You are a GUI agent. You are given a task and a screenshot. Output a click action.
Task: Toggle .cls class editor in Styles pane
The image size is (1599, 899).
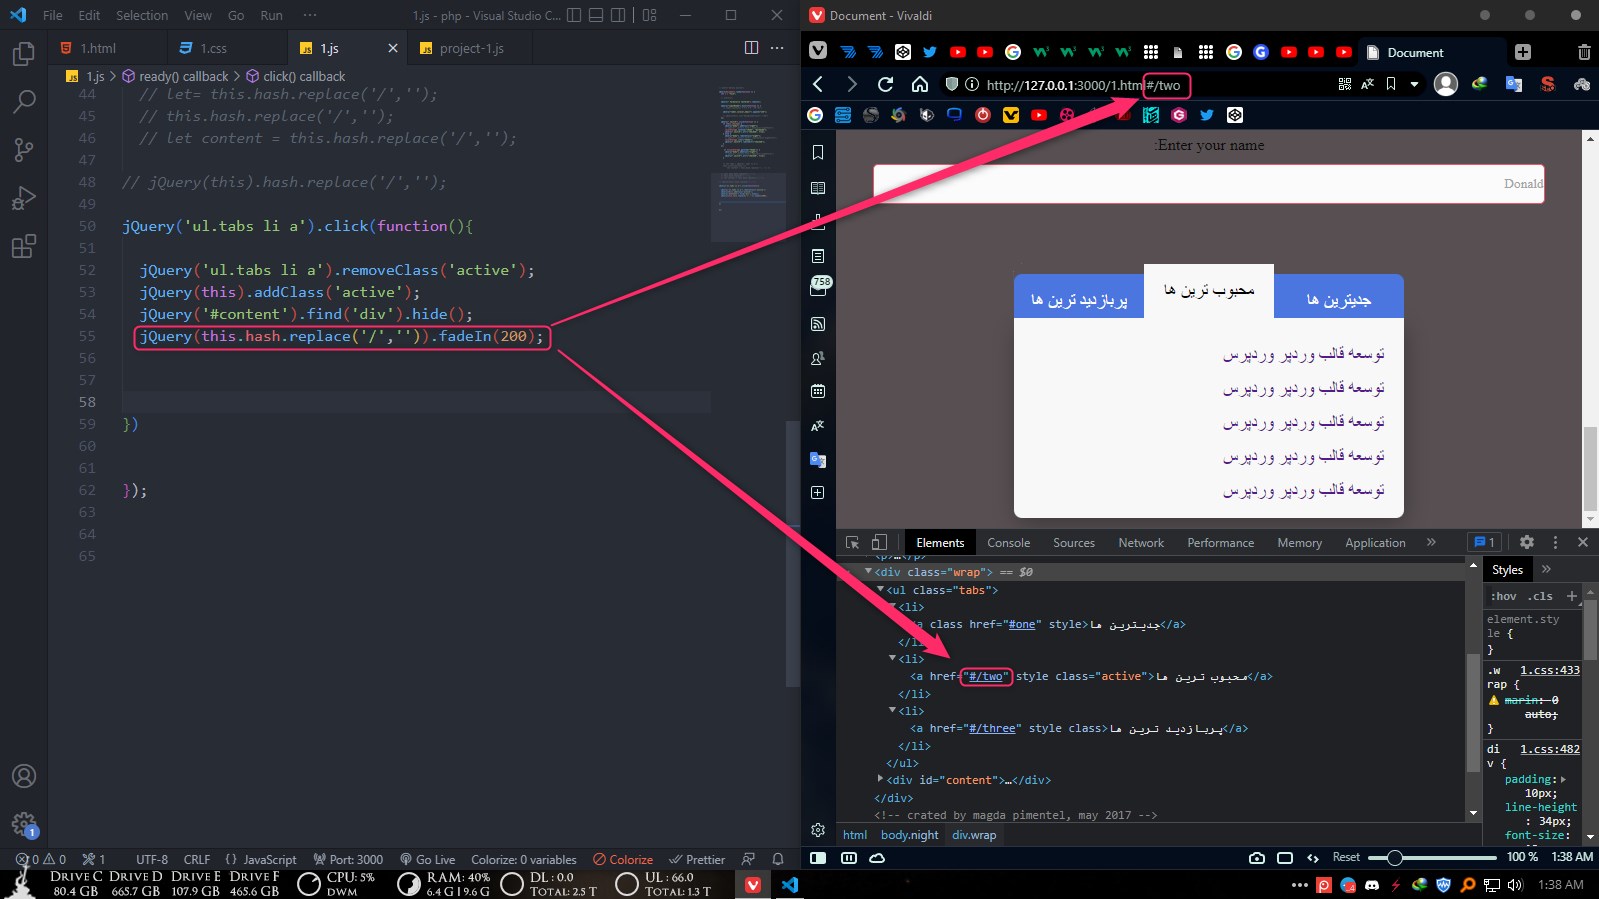coord(1540,596)
